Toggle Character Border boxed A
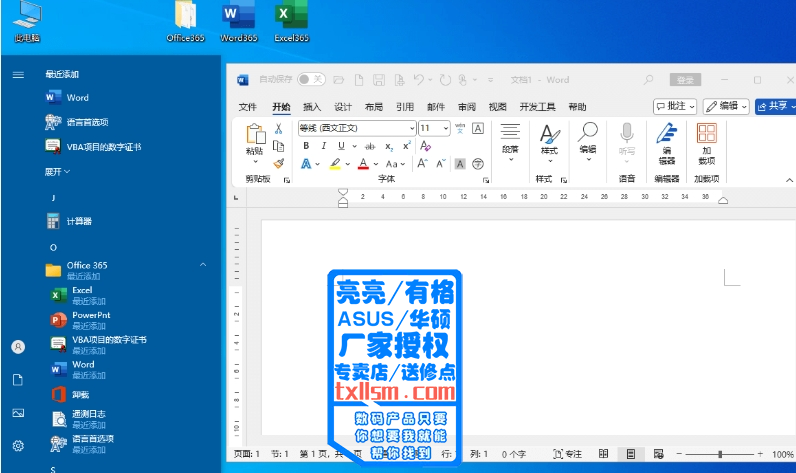 (478, 128)
